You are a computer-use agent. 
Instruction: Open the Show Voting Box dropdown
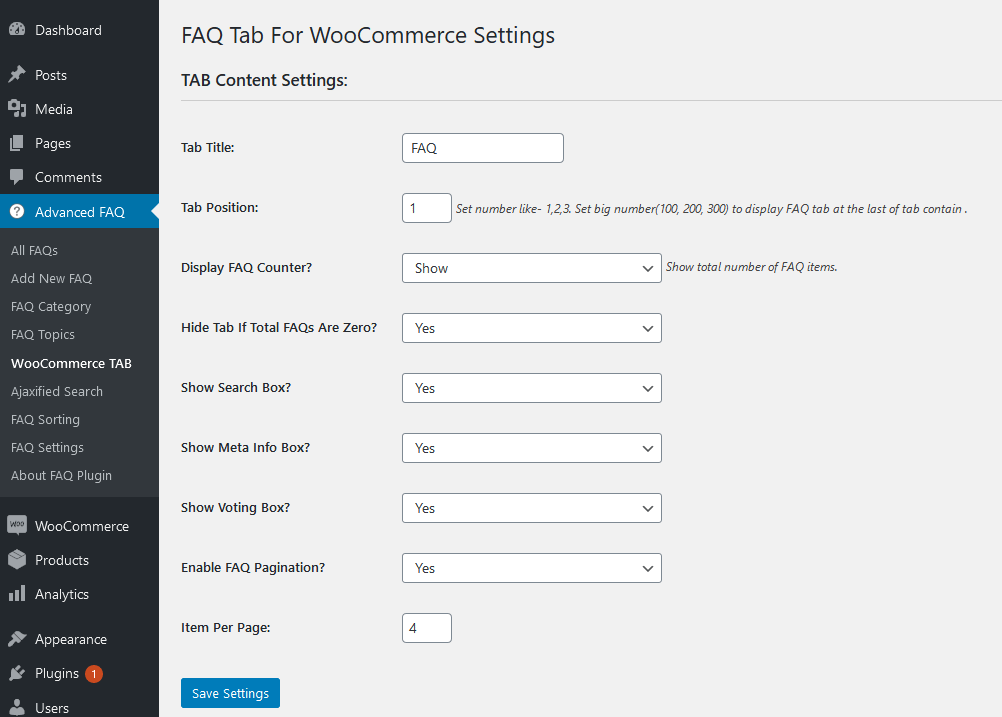coord(532,509)
